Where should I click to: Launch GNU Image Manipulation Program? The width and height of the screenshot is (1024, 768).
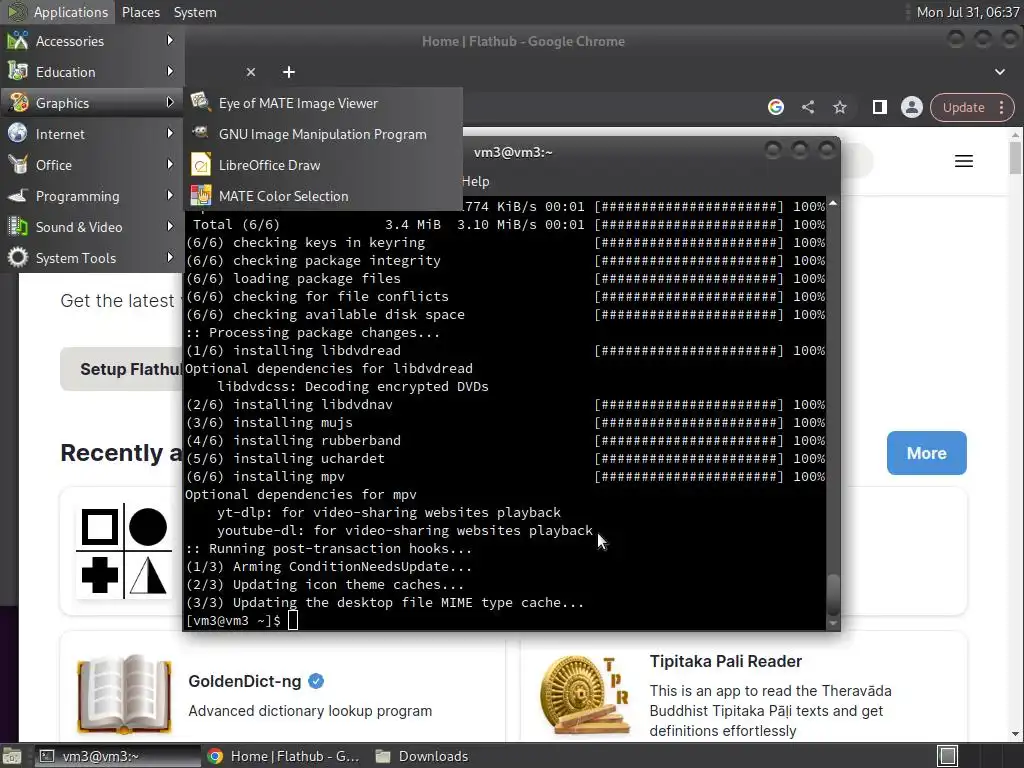click(x=323, y=134)
